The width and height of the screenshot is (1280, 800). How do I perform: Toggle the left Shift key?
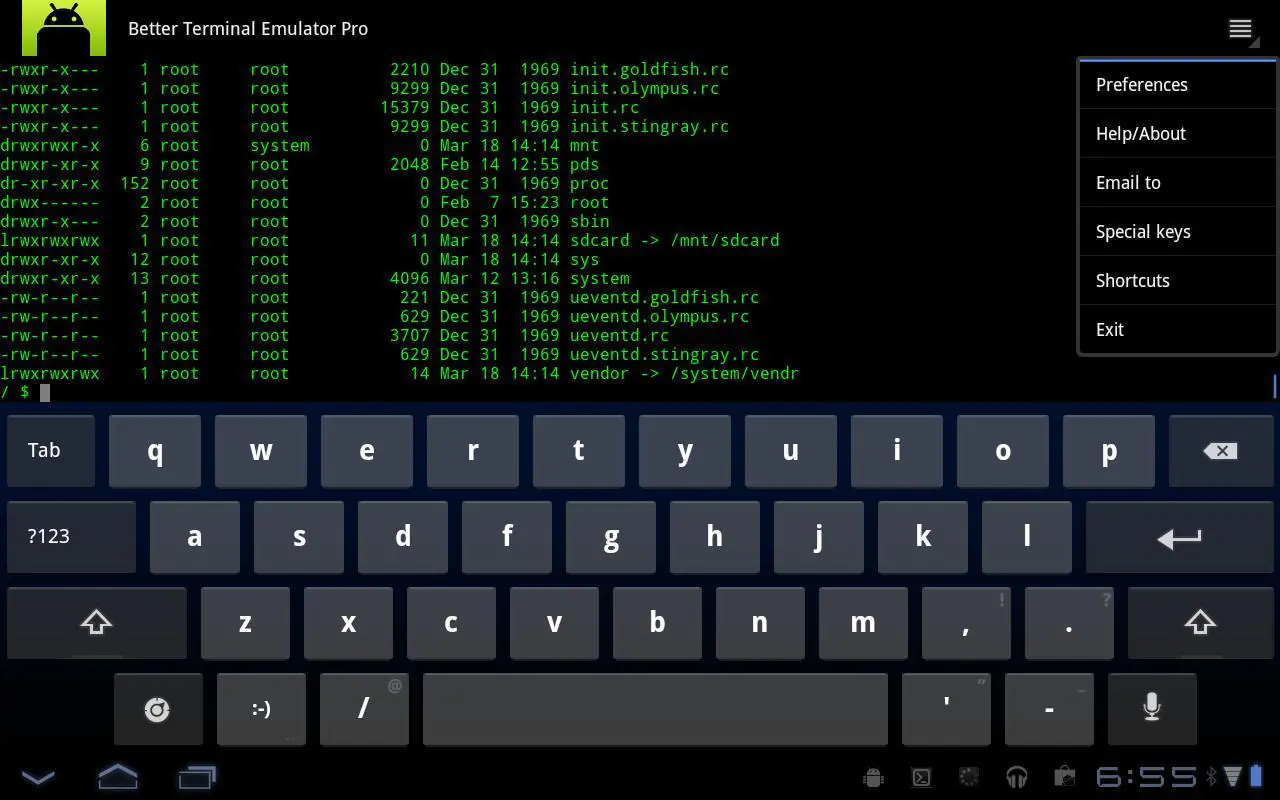96,622
